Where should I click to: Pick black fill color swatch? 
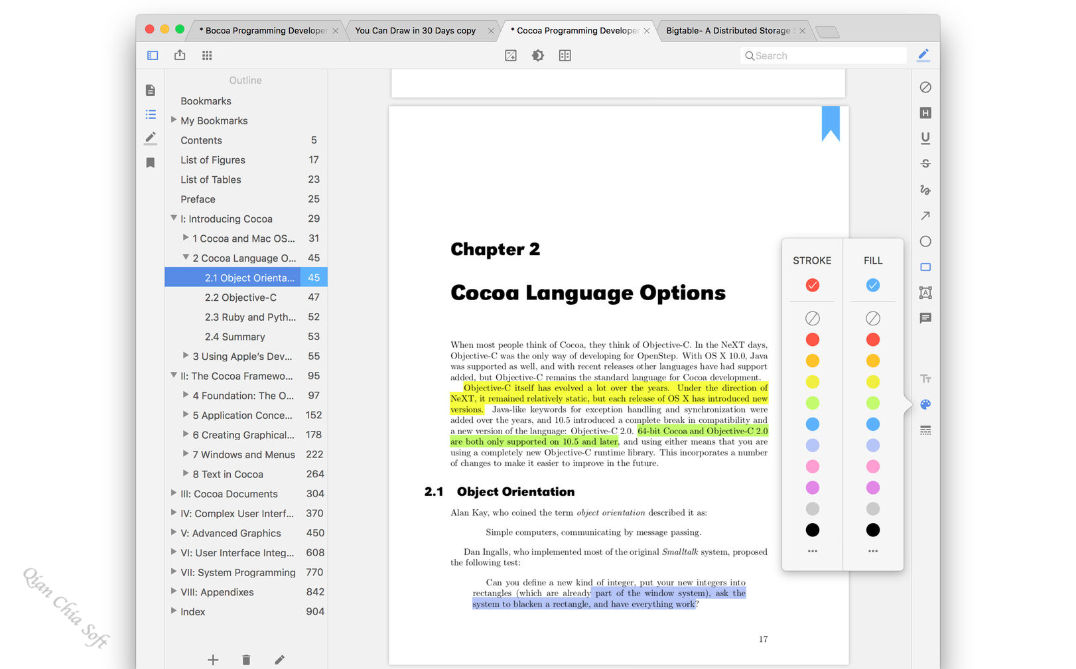pyautogui.click(x=873, y=530)
